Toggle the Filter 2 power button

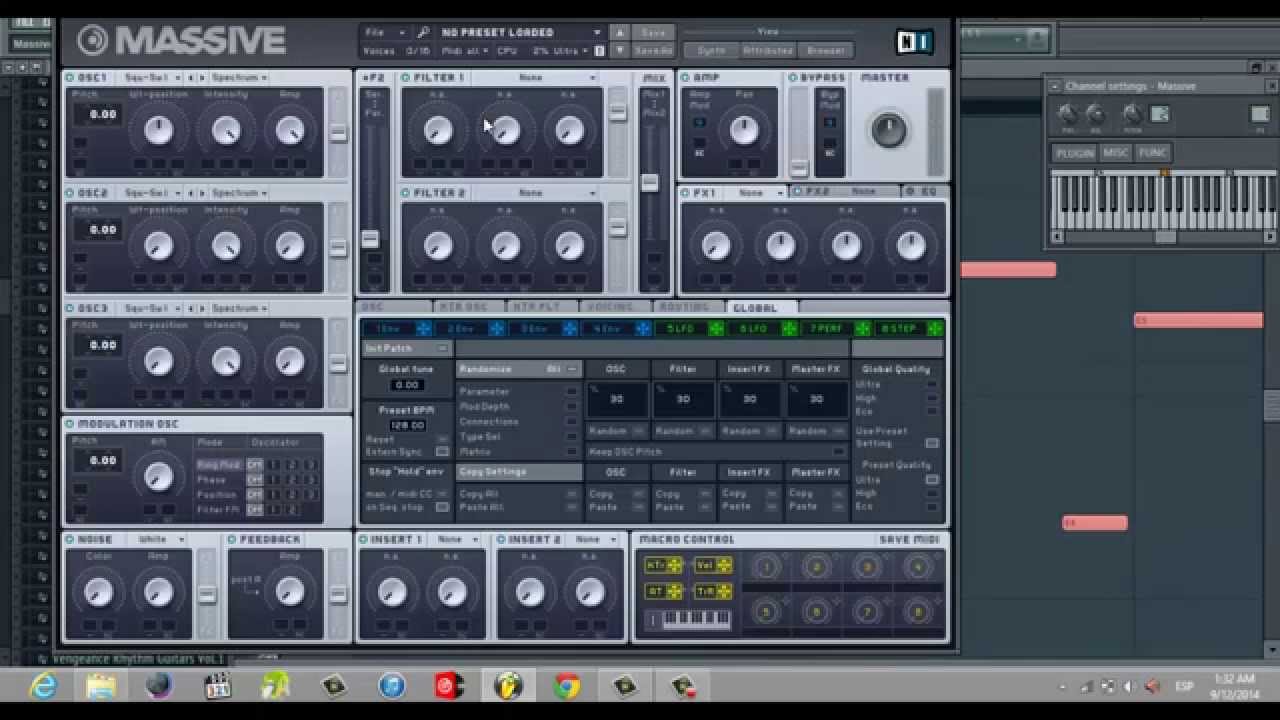[406, 193]
